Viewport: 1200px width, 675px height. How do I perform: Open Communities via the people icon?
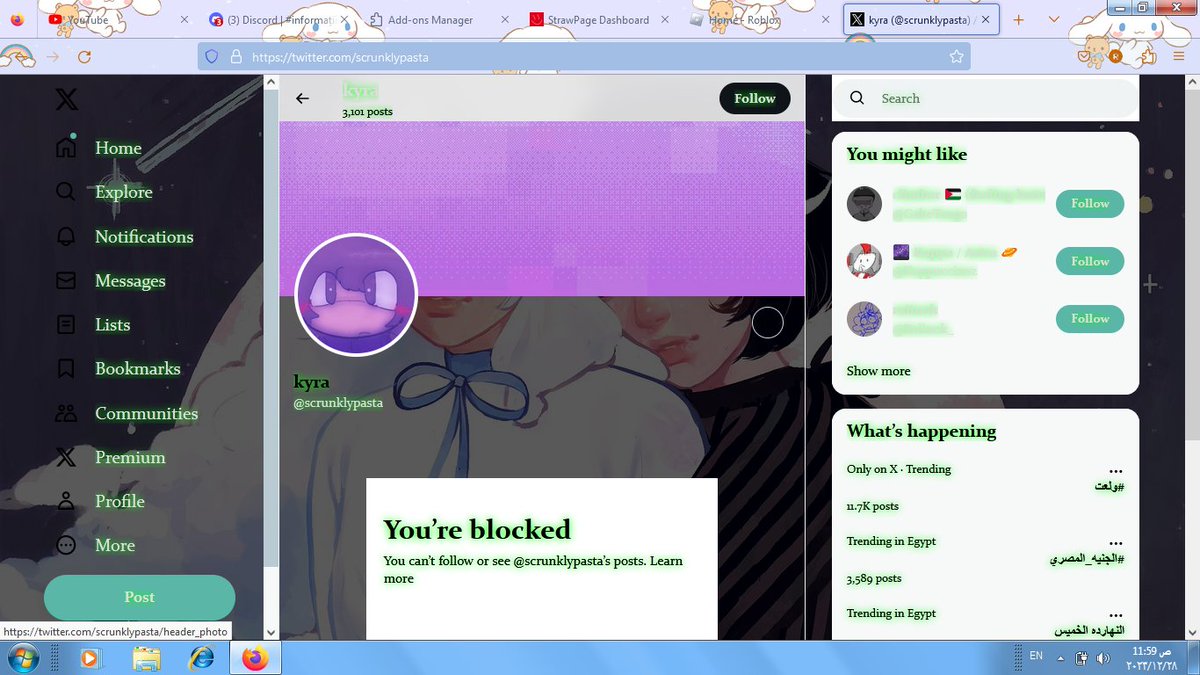click(x=66, y=413)
